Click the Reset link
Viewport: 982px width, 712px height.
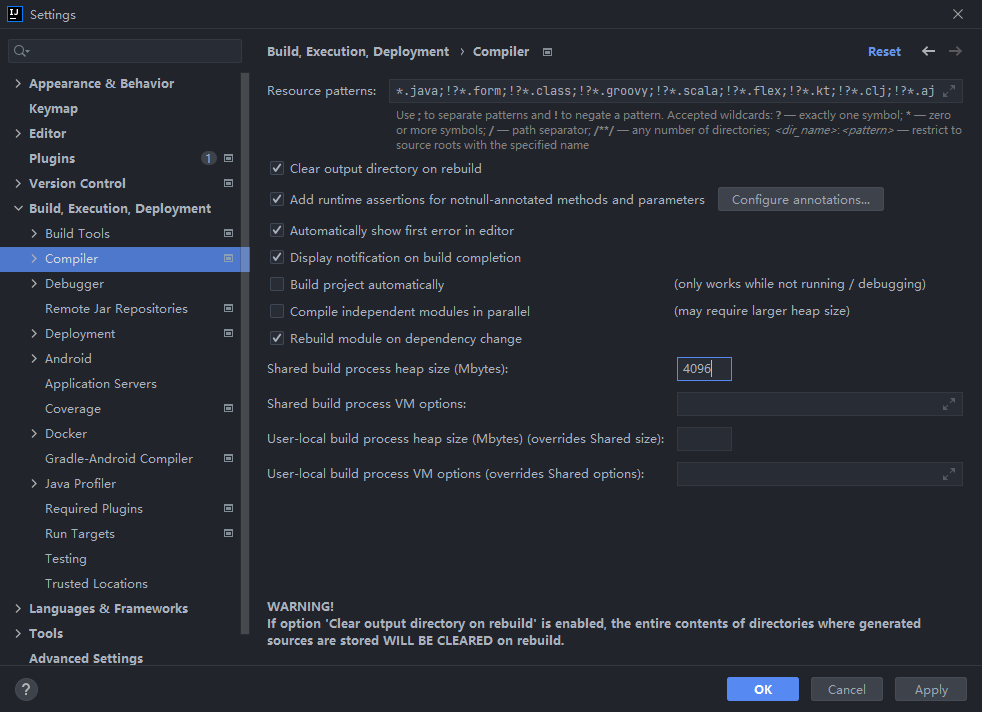click(884, 51)
